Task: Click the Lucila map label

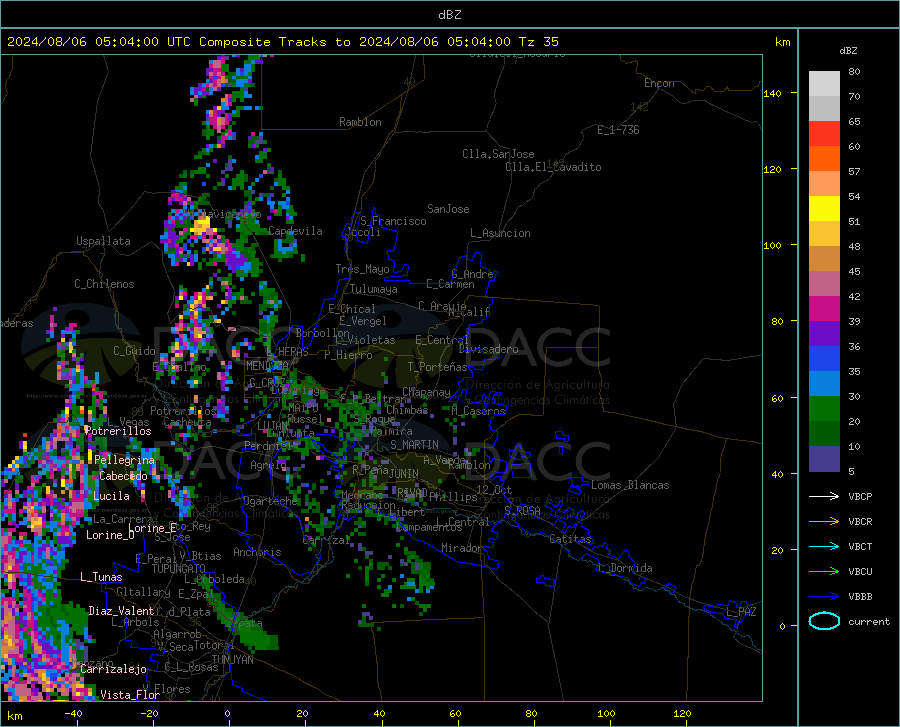Action: click(111, 496)
